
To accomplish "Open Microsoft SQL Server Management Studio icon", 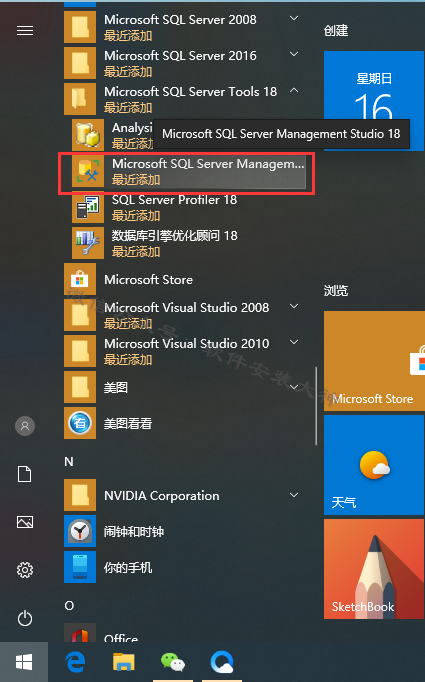I will (x=88, y=171).
